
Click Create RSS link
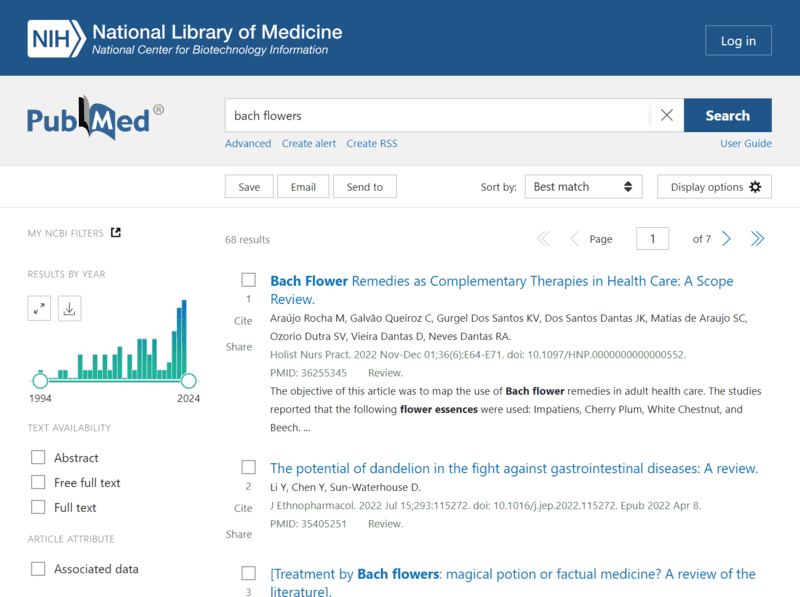(372, 143)
